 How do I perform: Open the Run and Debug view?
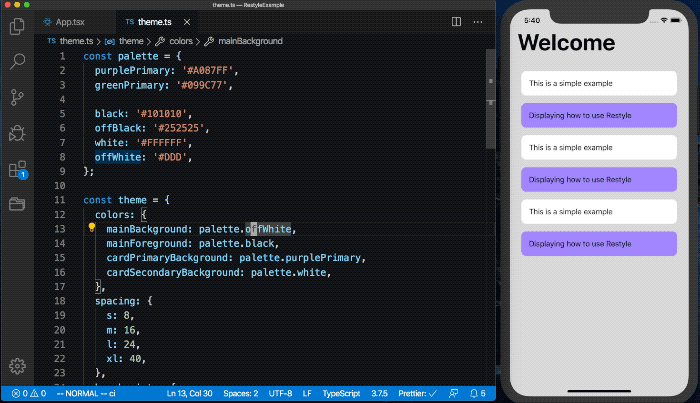[x=17, y=133]
